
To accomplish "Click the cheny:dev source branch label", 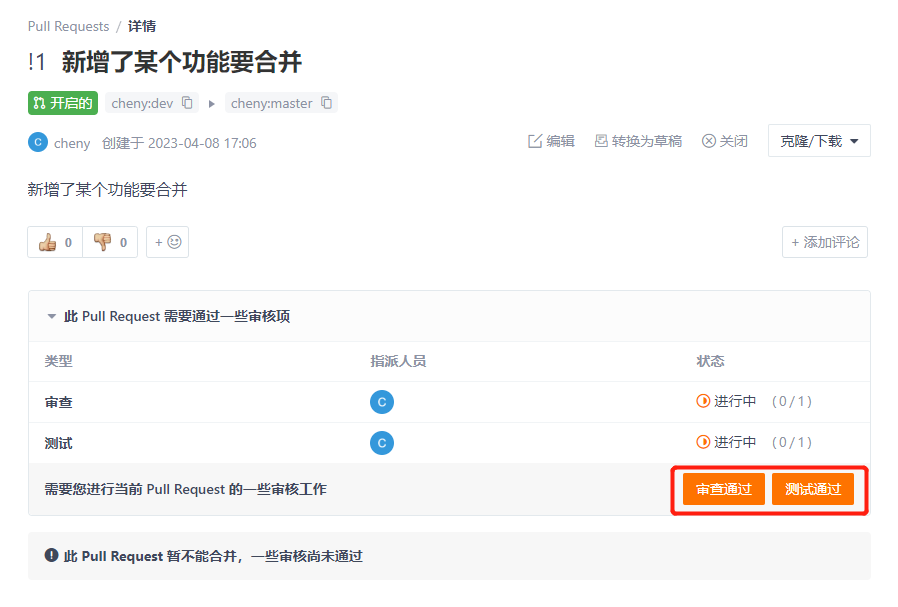I will click(142, 103).
